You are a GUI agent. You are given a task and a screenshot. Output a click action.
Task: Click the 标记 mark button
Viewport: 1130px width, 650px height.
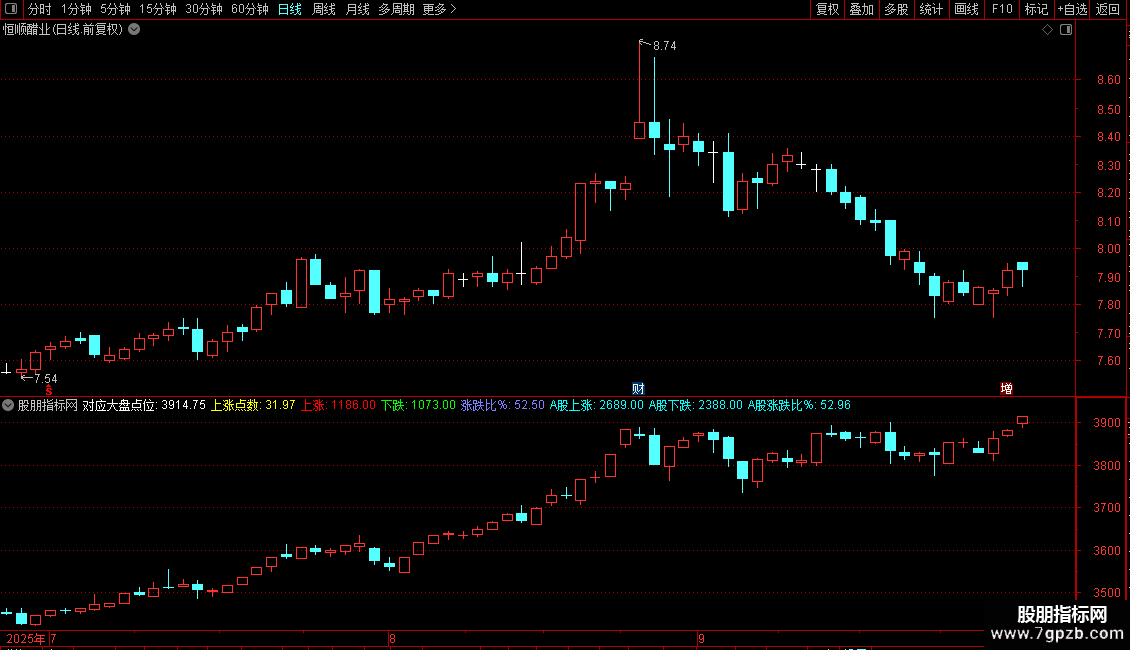click(1036, 9)
